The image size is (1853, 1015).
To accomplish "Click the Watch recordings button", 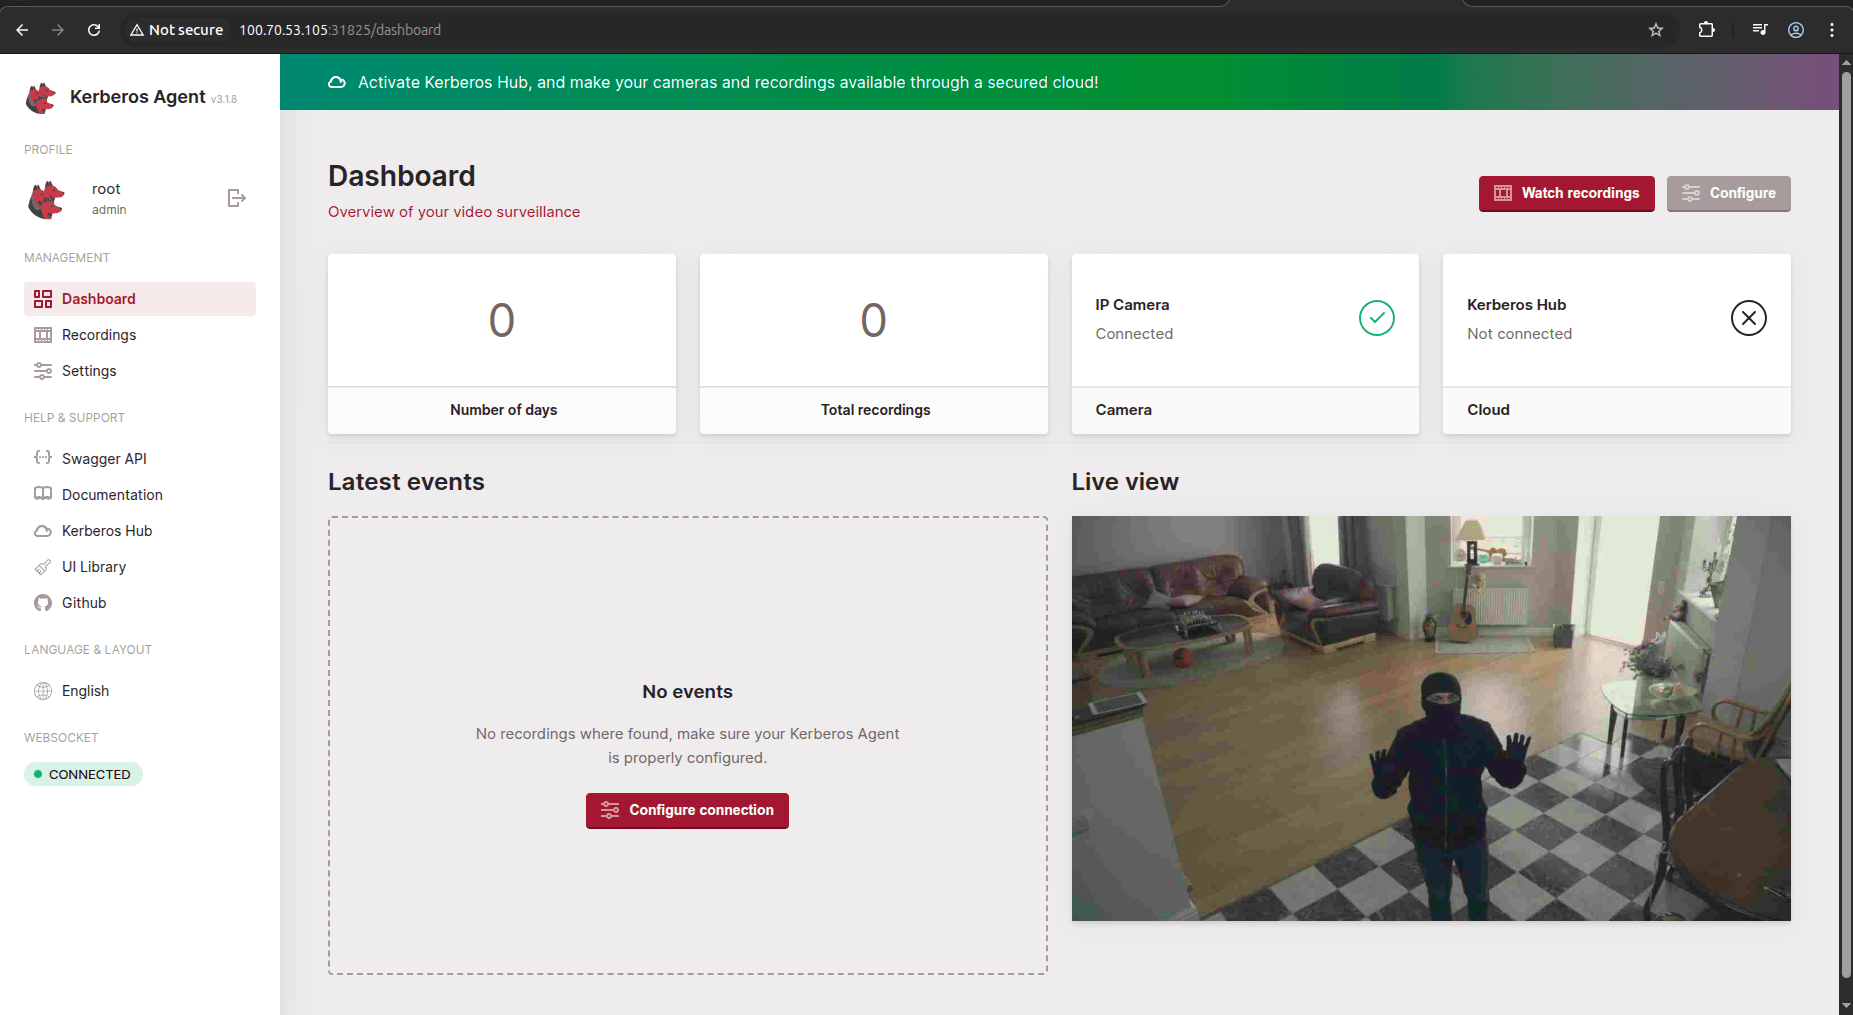I will (x=1566, y=193).
